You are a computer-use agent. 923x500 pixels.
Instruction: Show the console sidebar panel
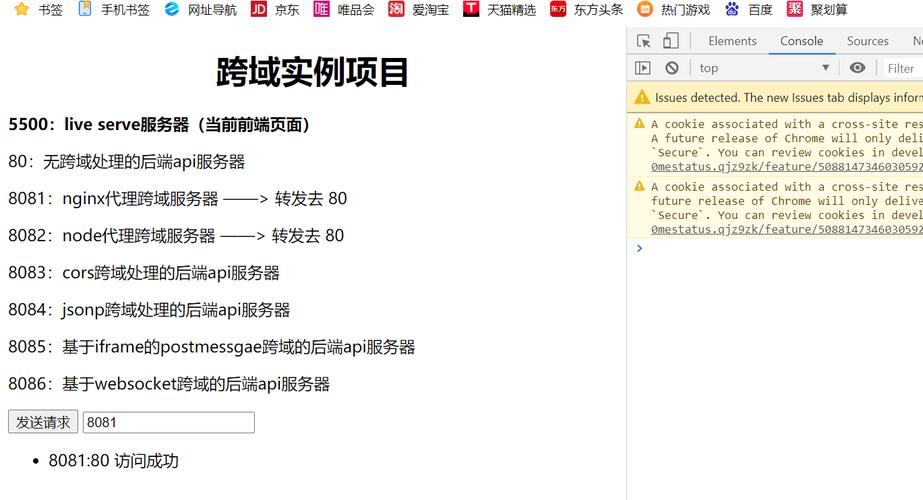point(643,68)
